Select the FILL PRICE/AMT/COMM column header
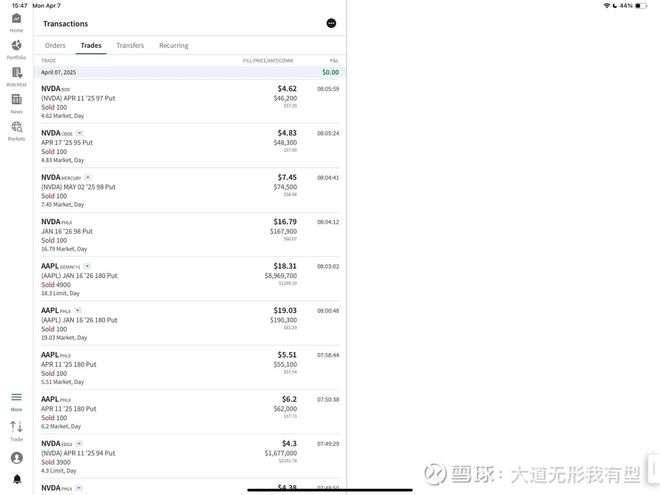This screenshot has width=660, height=495. [268, 61]
